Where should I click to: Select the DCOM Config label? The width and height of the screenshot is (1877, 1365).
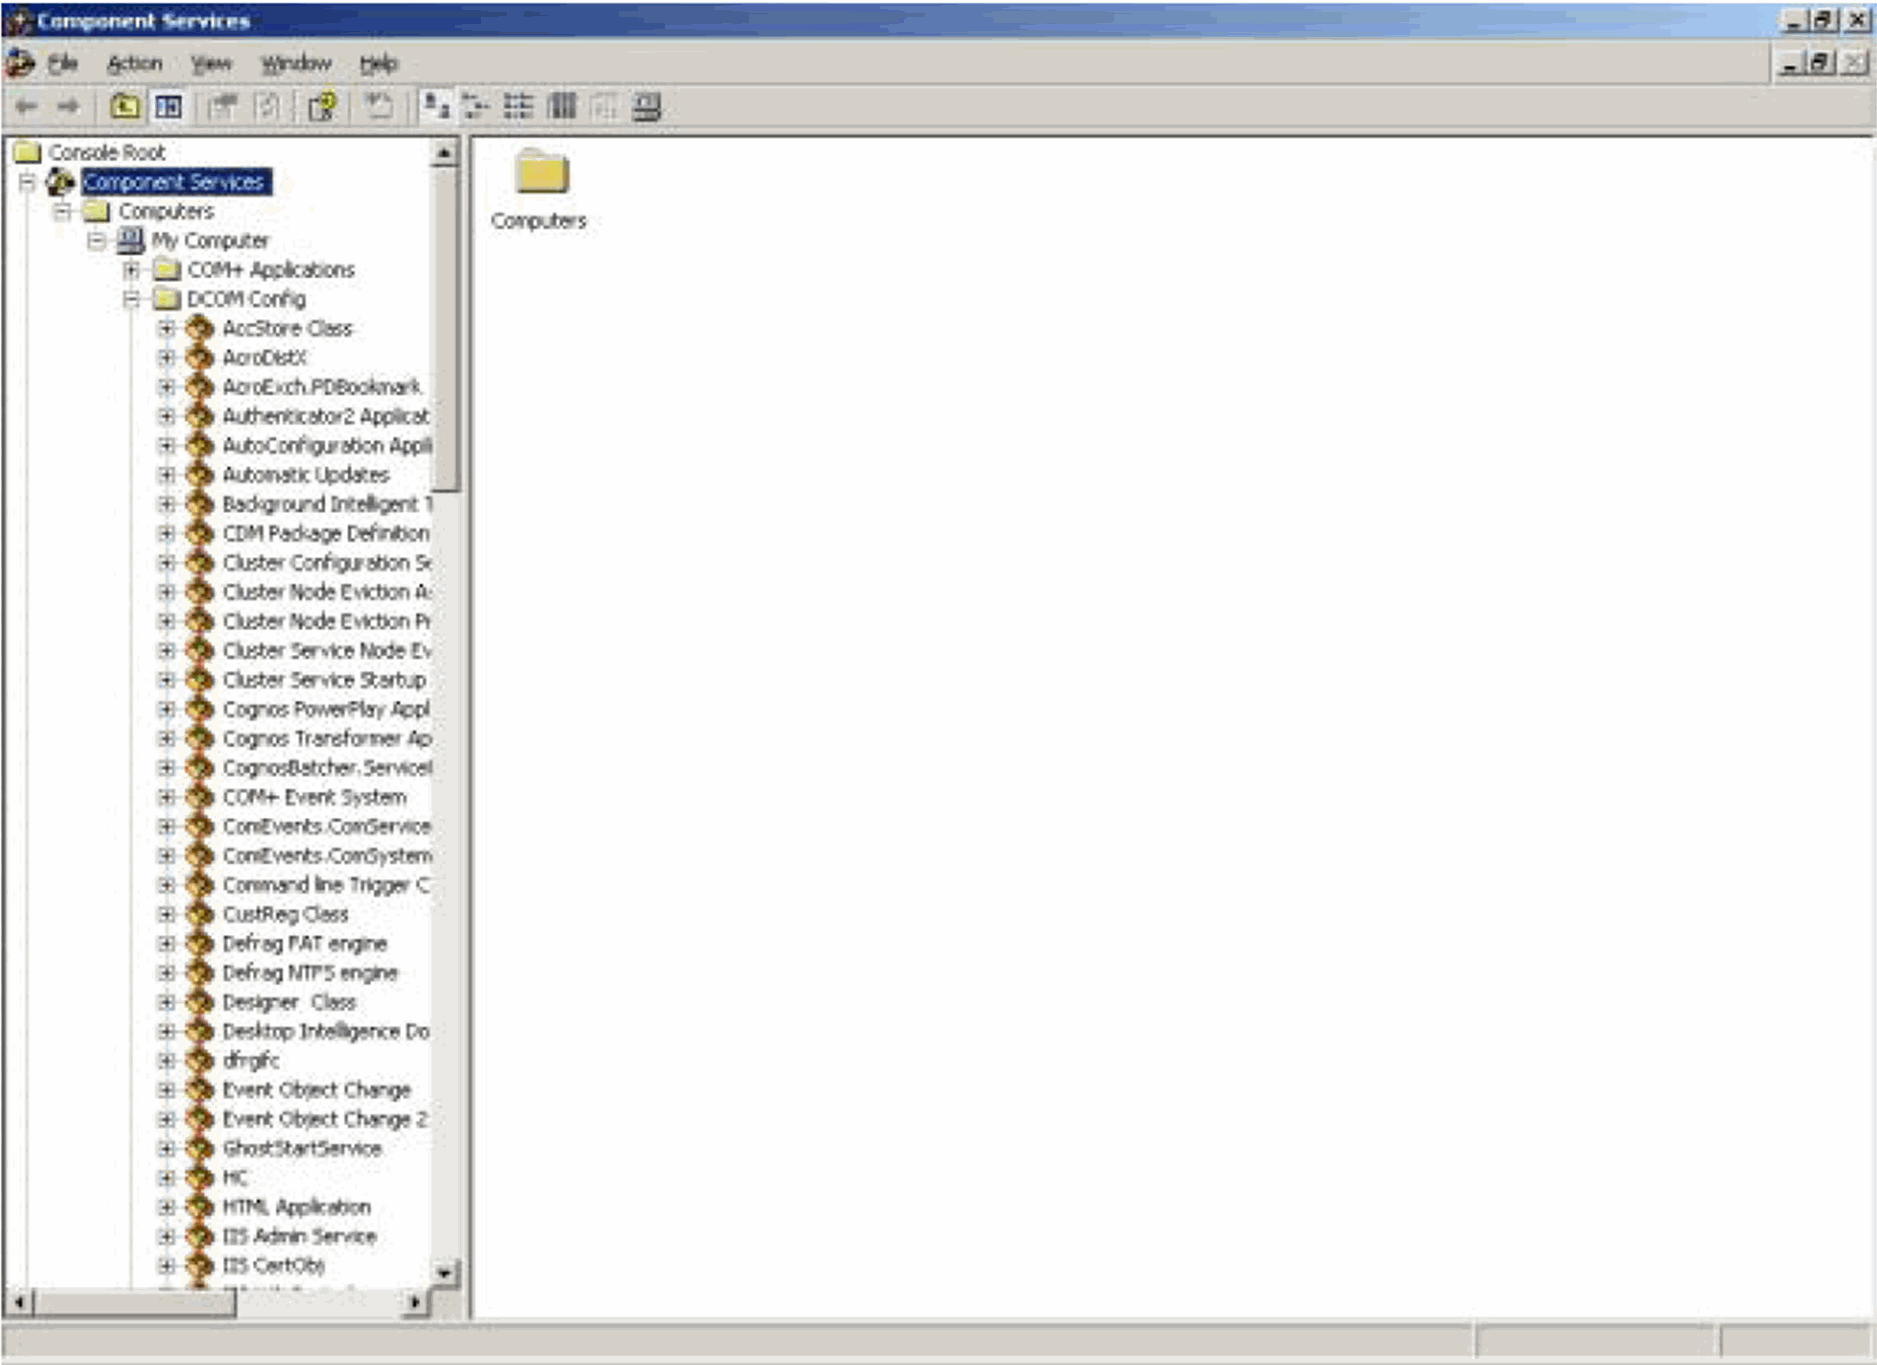[x=246, y=299]
